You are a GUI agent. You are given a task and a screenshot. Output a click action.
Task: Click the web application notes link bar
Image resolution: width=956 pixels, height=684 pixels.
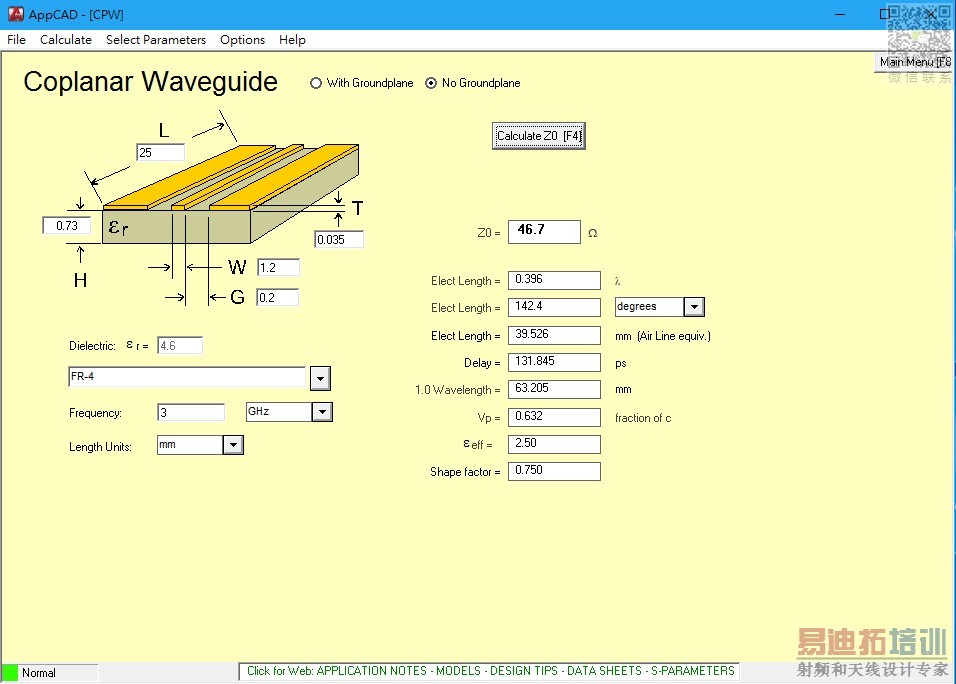(490, 671)
